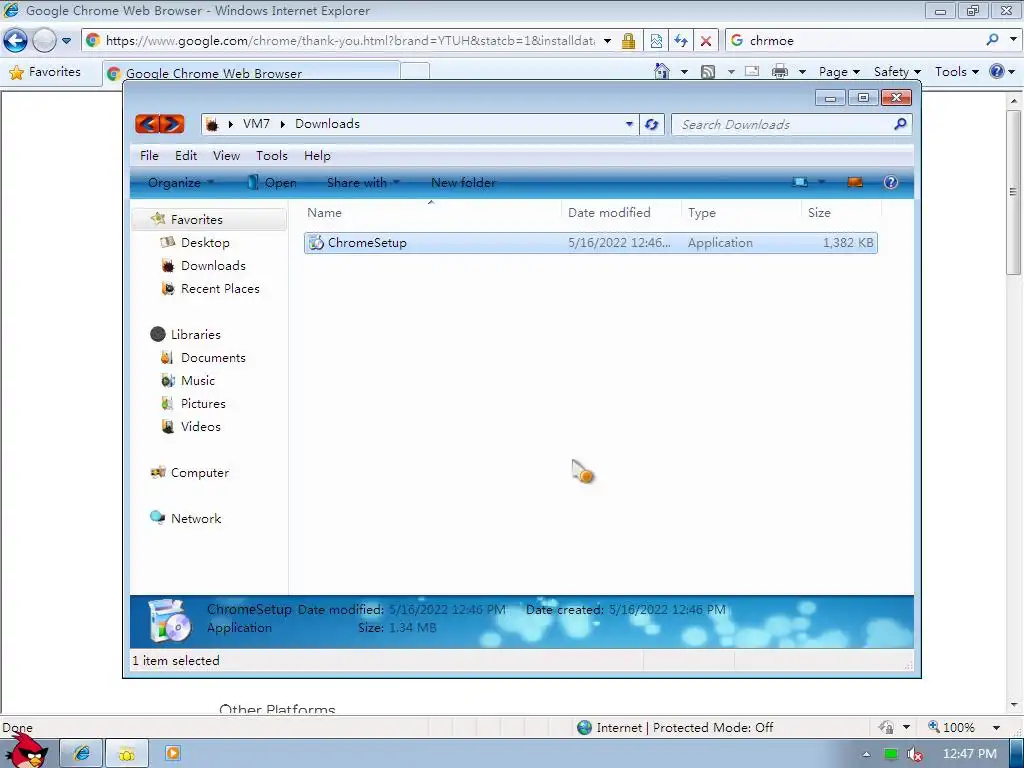Screen dimensions: 1024x768
Task: Open the View menu in Explorer
Action: click(x=226, y=155)
